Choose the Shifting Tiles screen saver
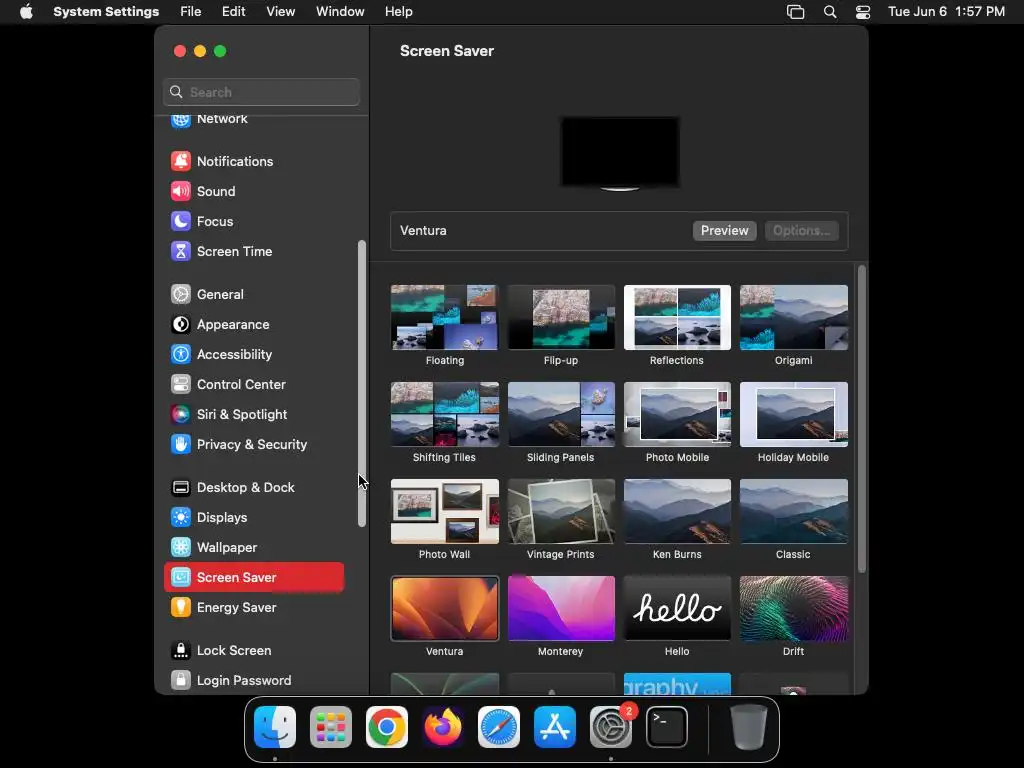 click(445, 414)
